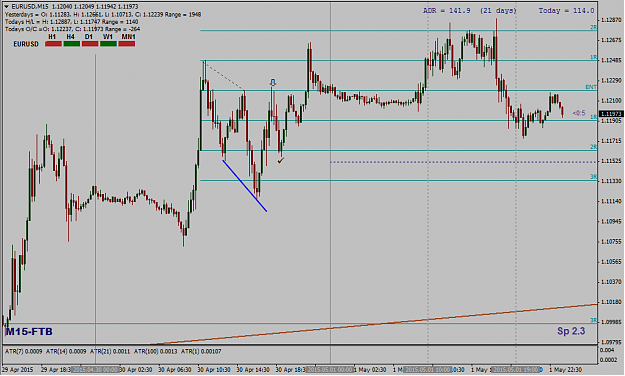Click the '30 Apr 06:30' time label

(175, 370)
